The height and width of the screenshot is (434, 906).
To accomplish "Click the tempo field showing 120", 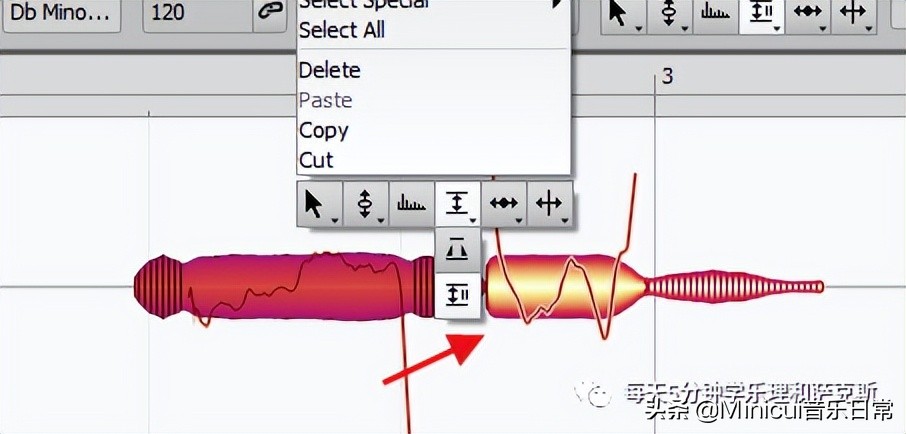I will [x=198, y=13].
